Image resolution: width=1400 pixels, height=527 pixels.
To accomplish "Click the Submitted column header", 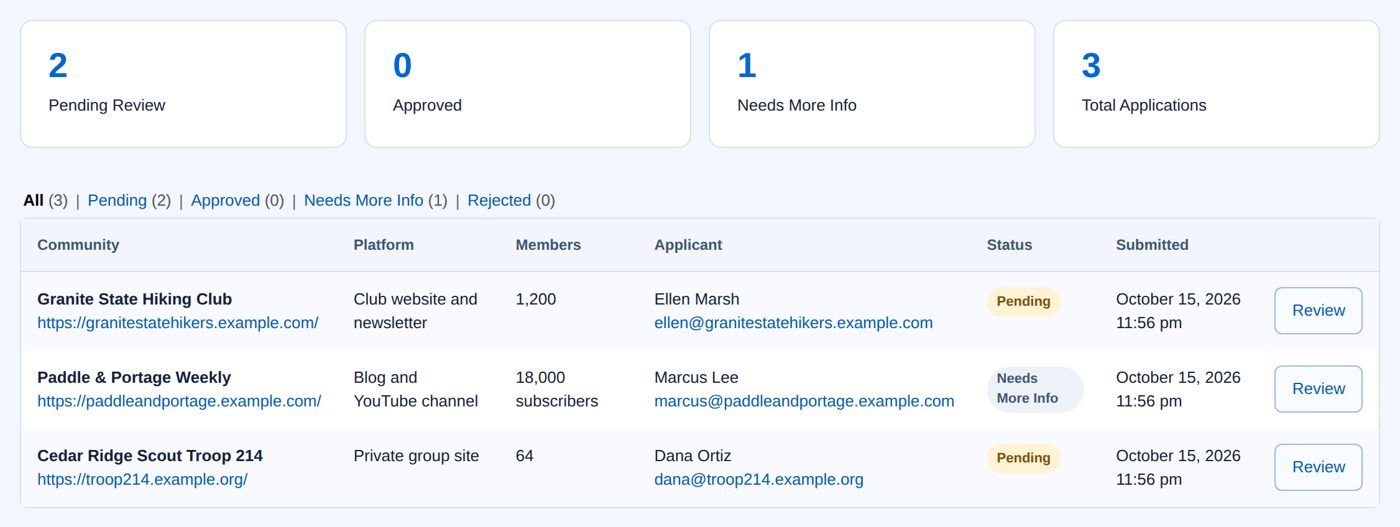I will 1152,245.
